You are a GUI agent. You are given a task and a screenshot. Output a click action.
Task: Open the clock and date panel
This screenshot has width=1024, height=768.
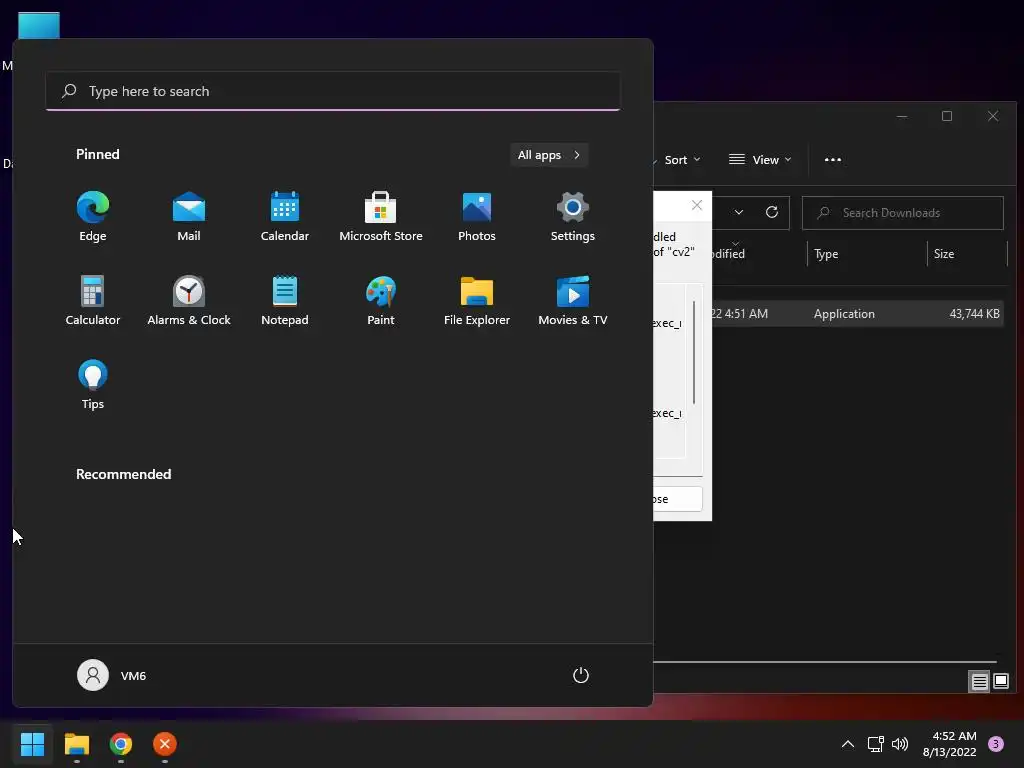(x=950, y=744)
